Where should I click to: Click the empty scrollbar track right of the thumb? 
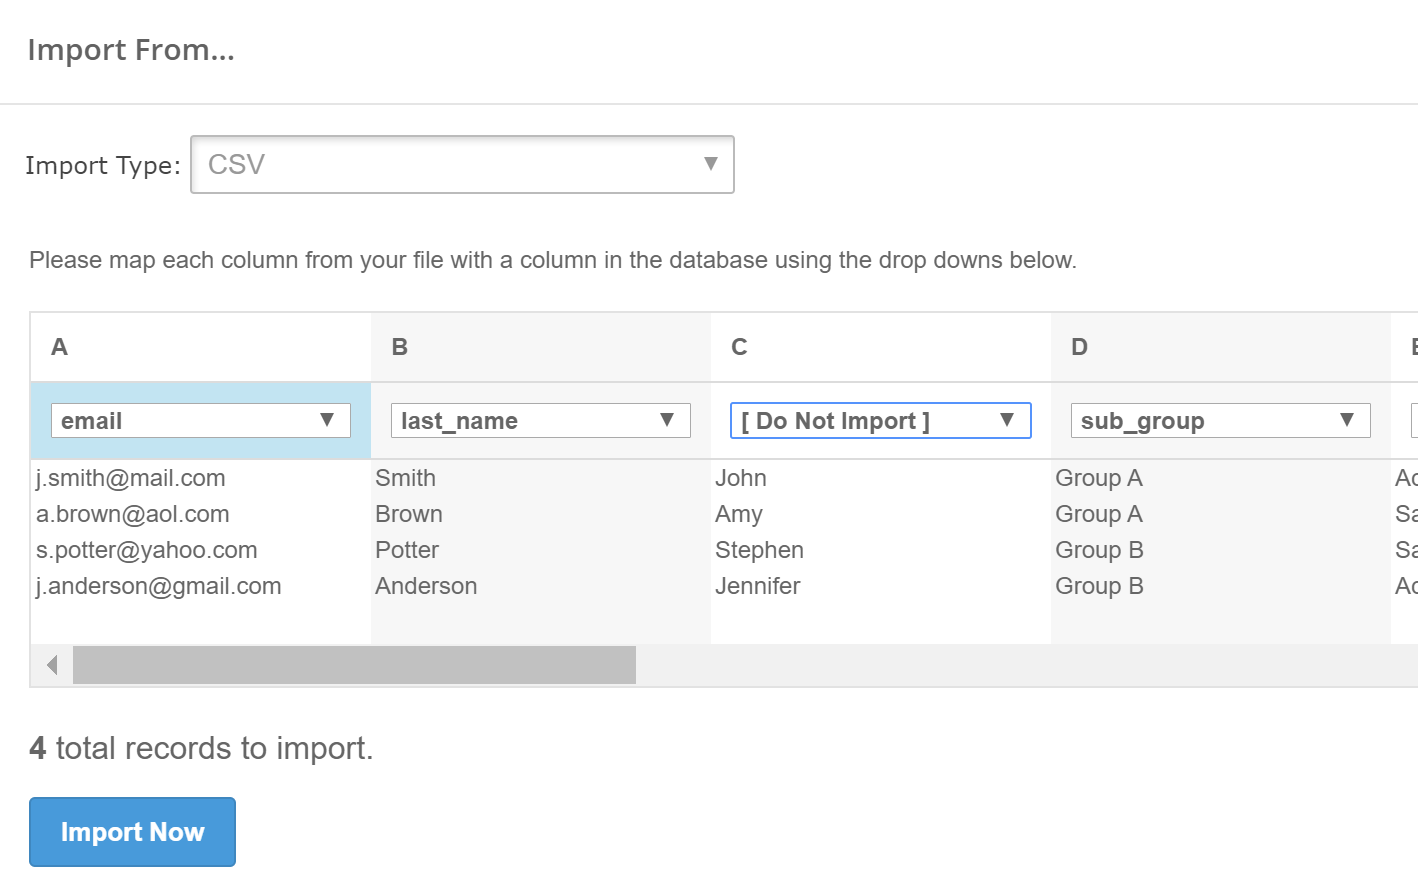point(1000,665)
